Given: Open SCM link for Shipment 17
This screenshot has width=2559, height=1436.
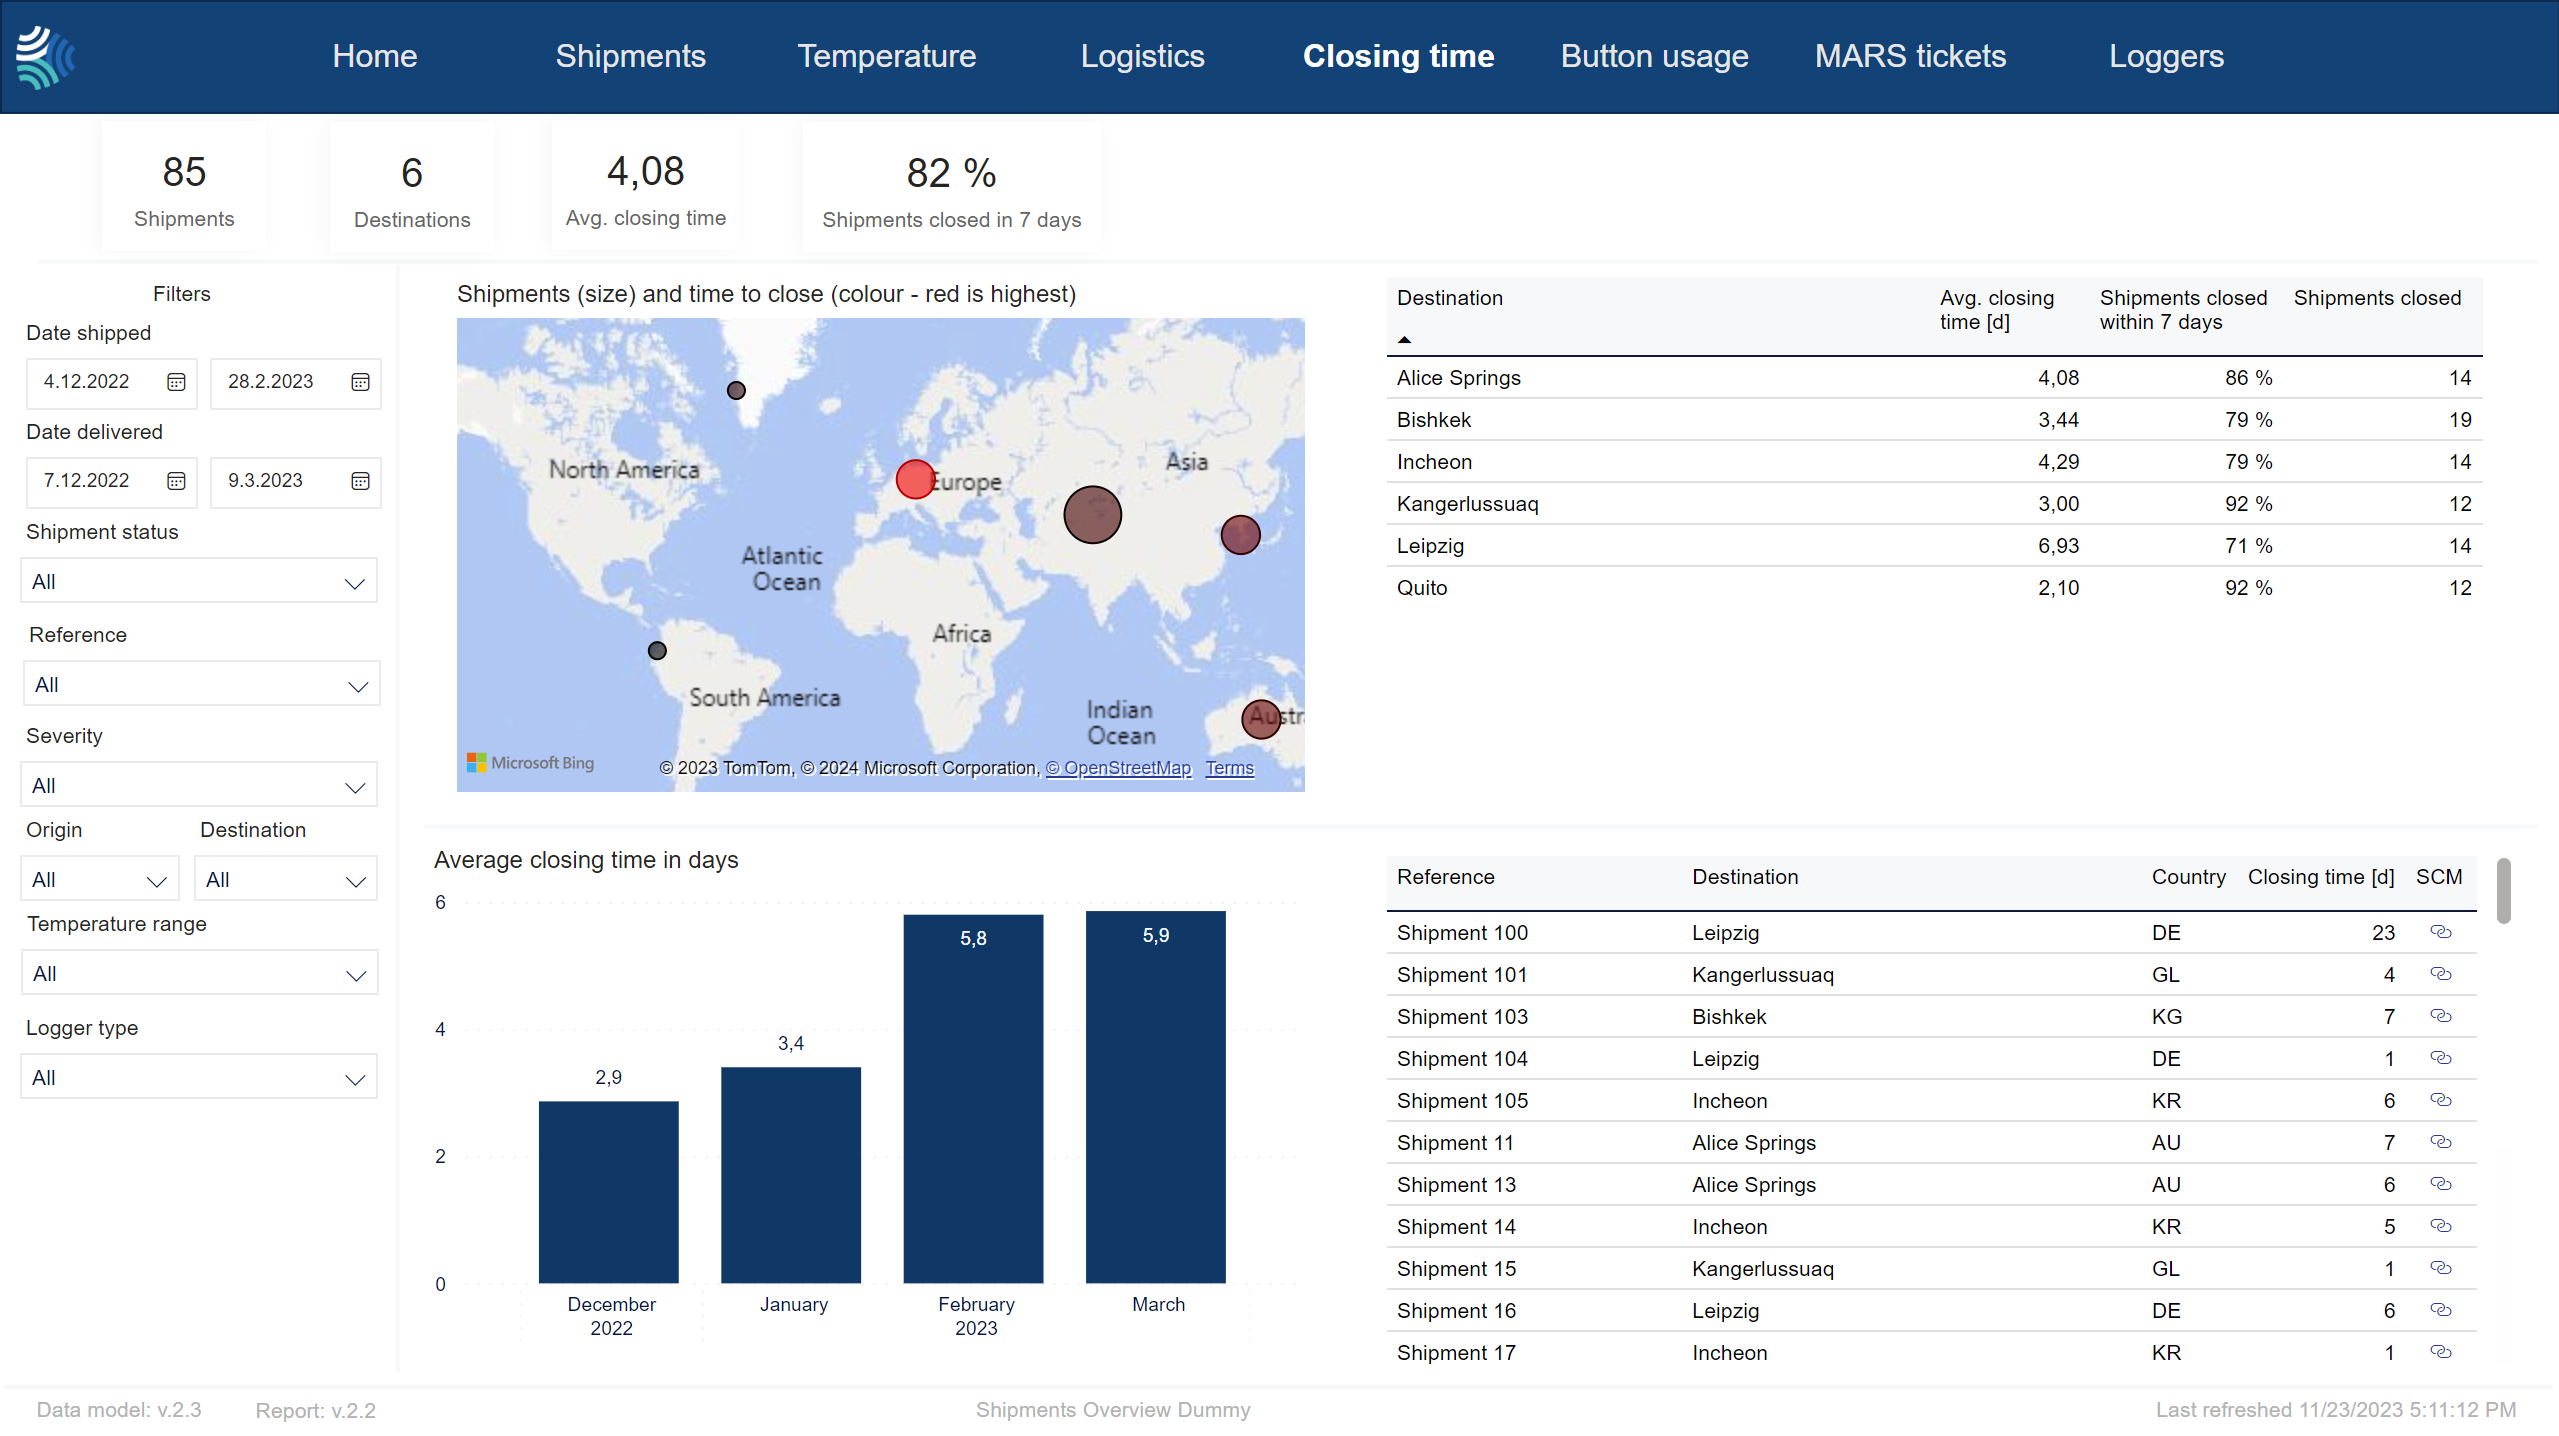Looking at the screenshot, I should click(2440, 1352).
